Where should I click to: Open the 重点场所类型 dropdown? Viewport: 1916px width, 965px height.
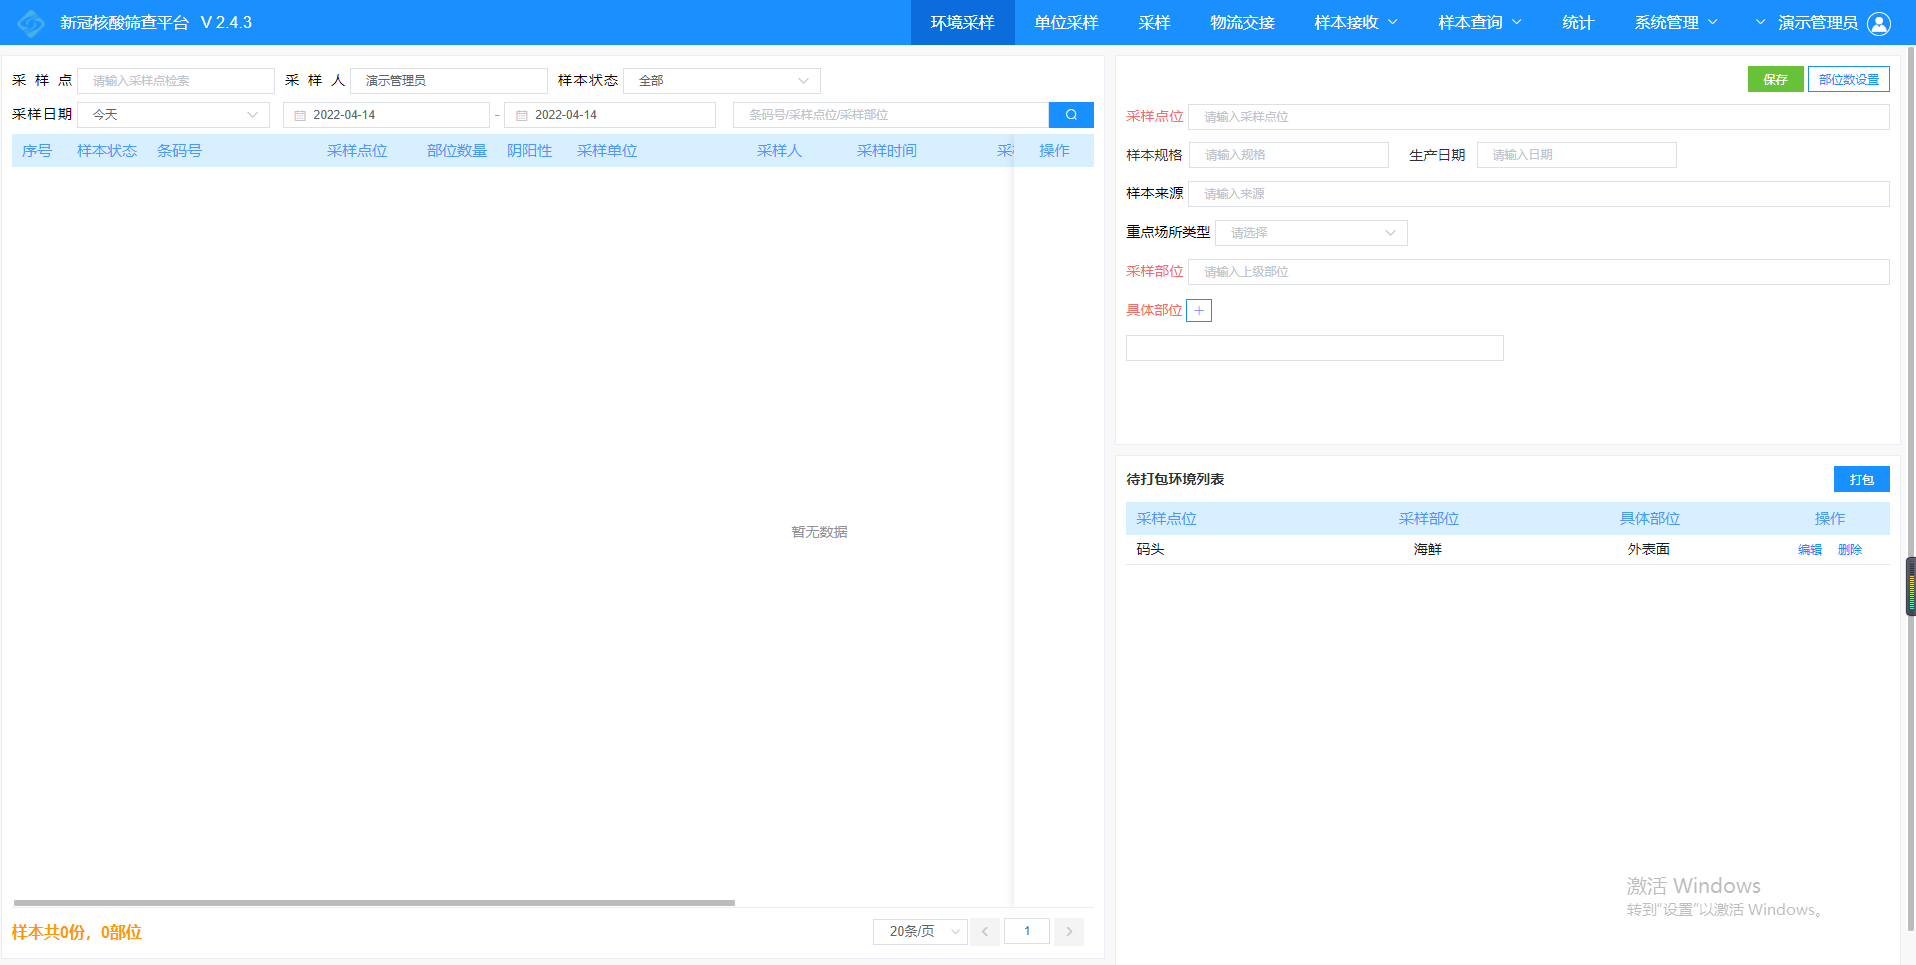[1310, 233]
